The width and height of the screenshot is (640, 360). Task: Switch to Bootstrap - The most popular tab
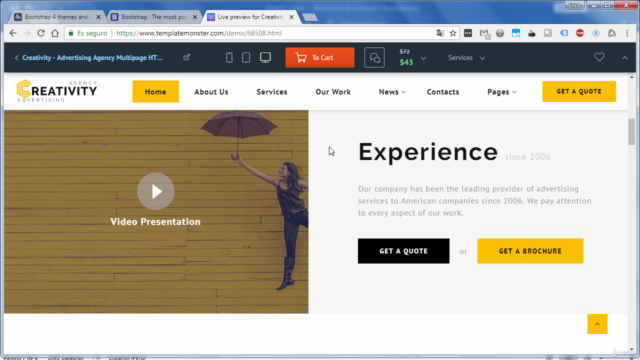[154, 17]
